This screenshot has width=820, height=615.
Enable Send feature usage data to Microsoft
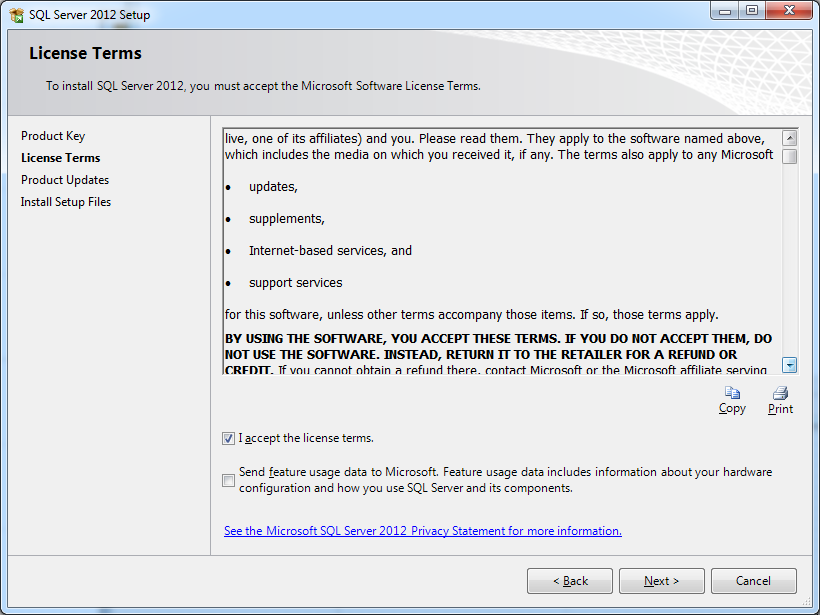228,480
